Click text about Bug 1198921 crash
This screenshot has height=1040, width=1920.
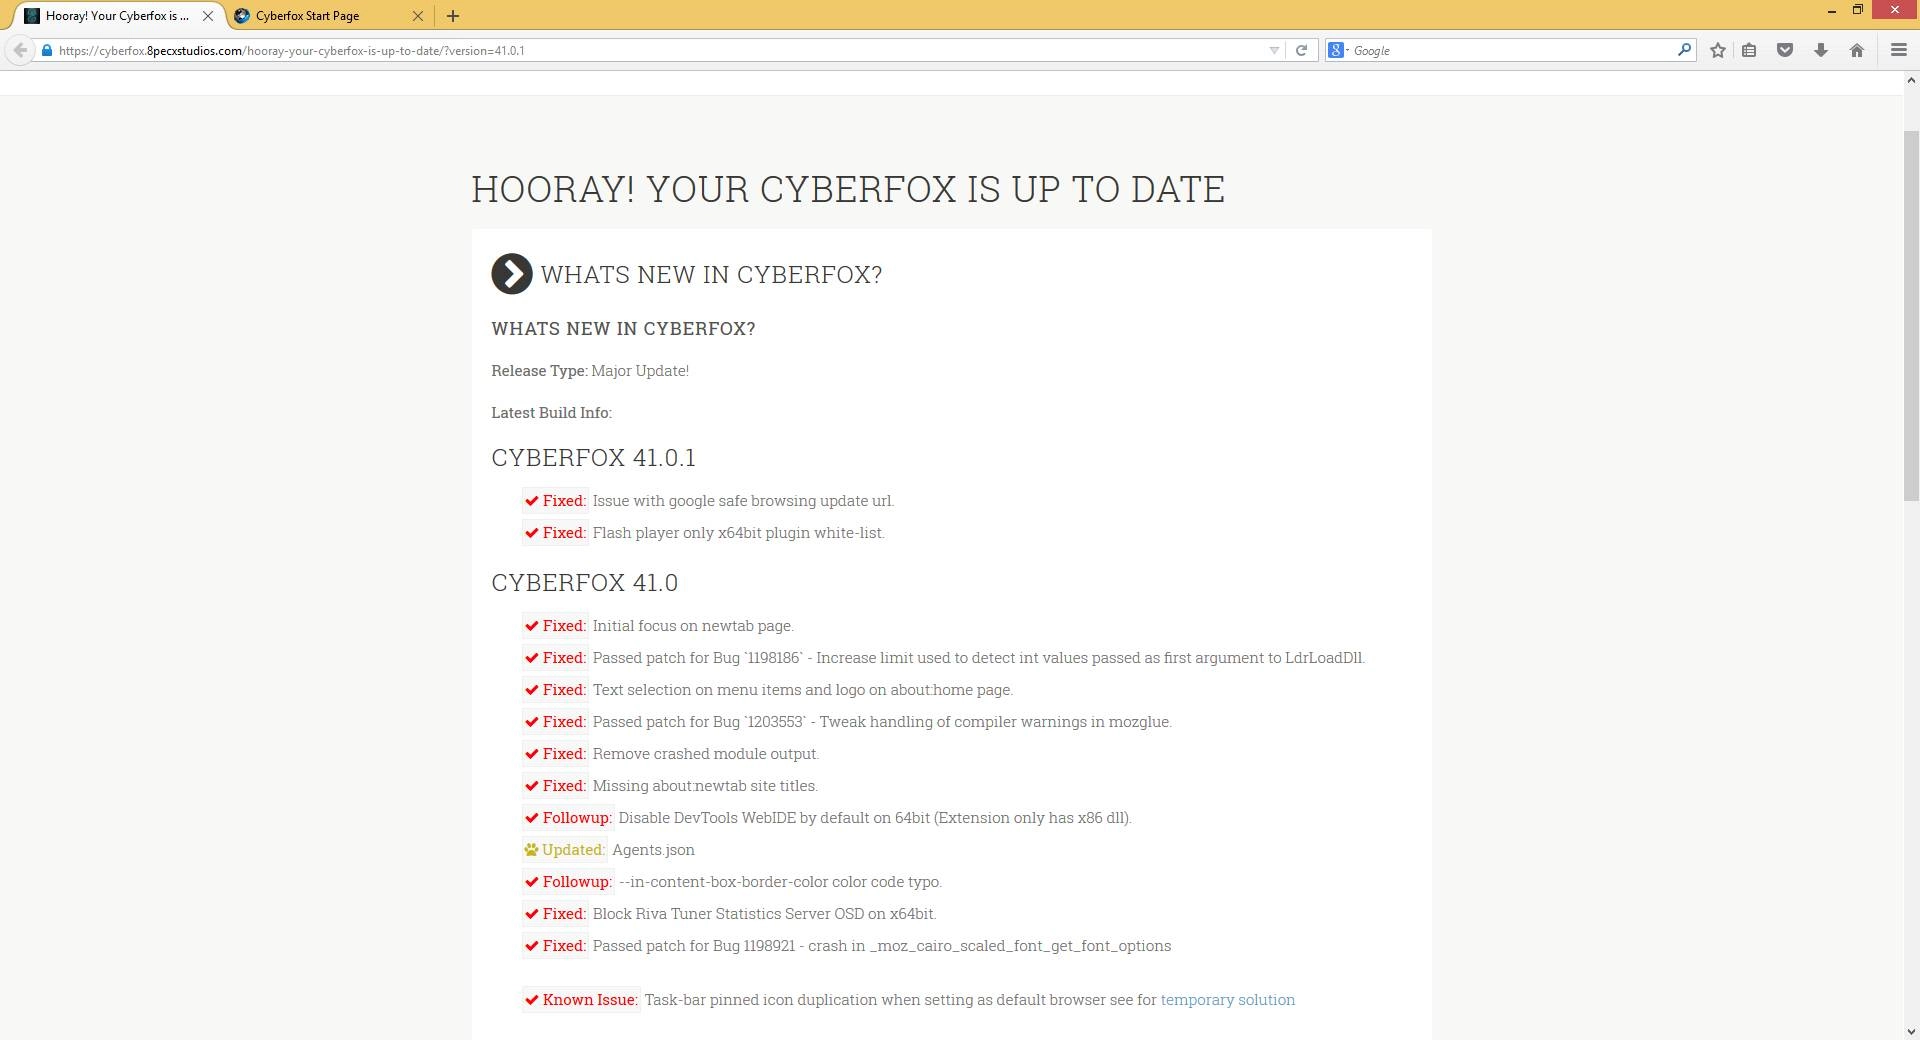point(882,946)
